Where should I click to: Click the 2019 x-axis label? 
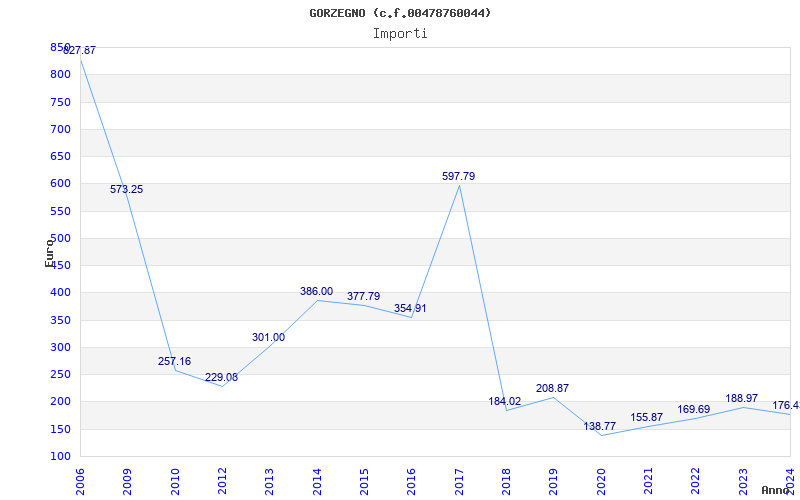click(553, 482)
